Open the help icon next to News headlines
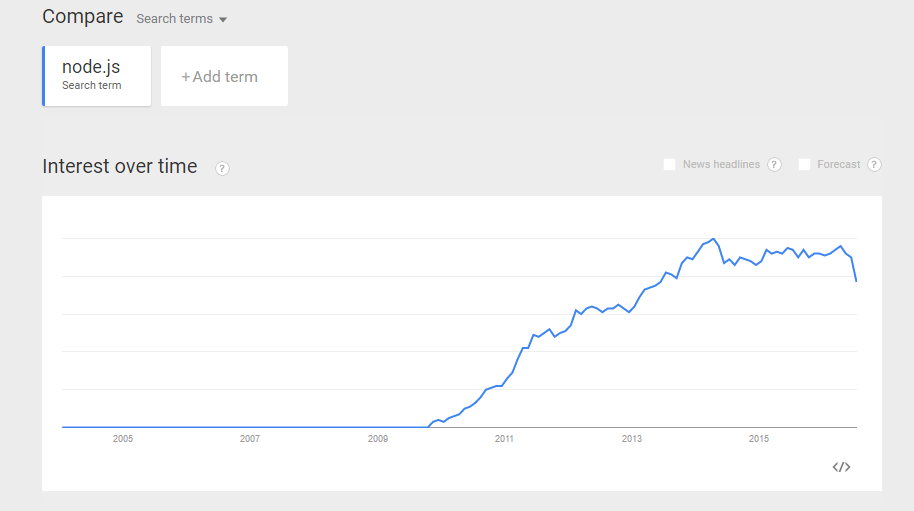Image resolution: width=914 pixels, height=511 pixels. click(774, 165)
